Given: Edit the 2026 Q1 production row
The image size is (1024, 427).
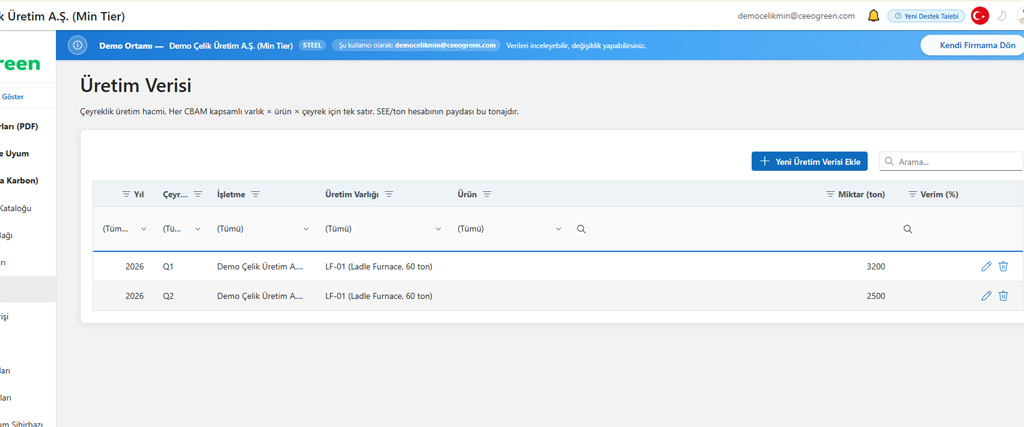Looking at the screenshot, I should point(986,266).
